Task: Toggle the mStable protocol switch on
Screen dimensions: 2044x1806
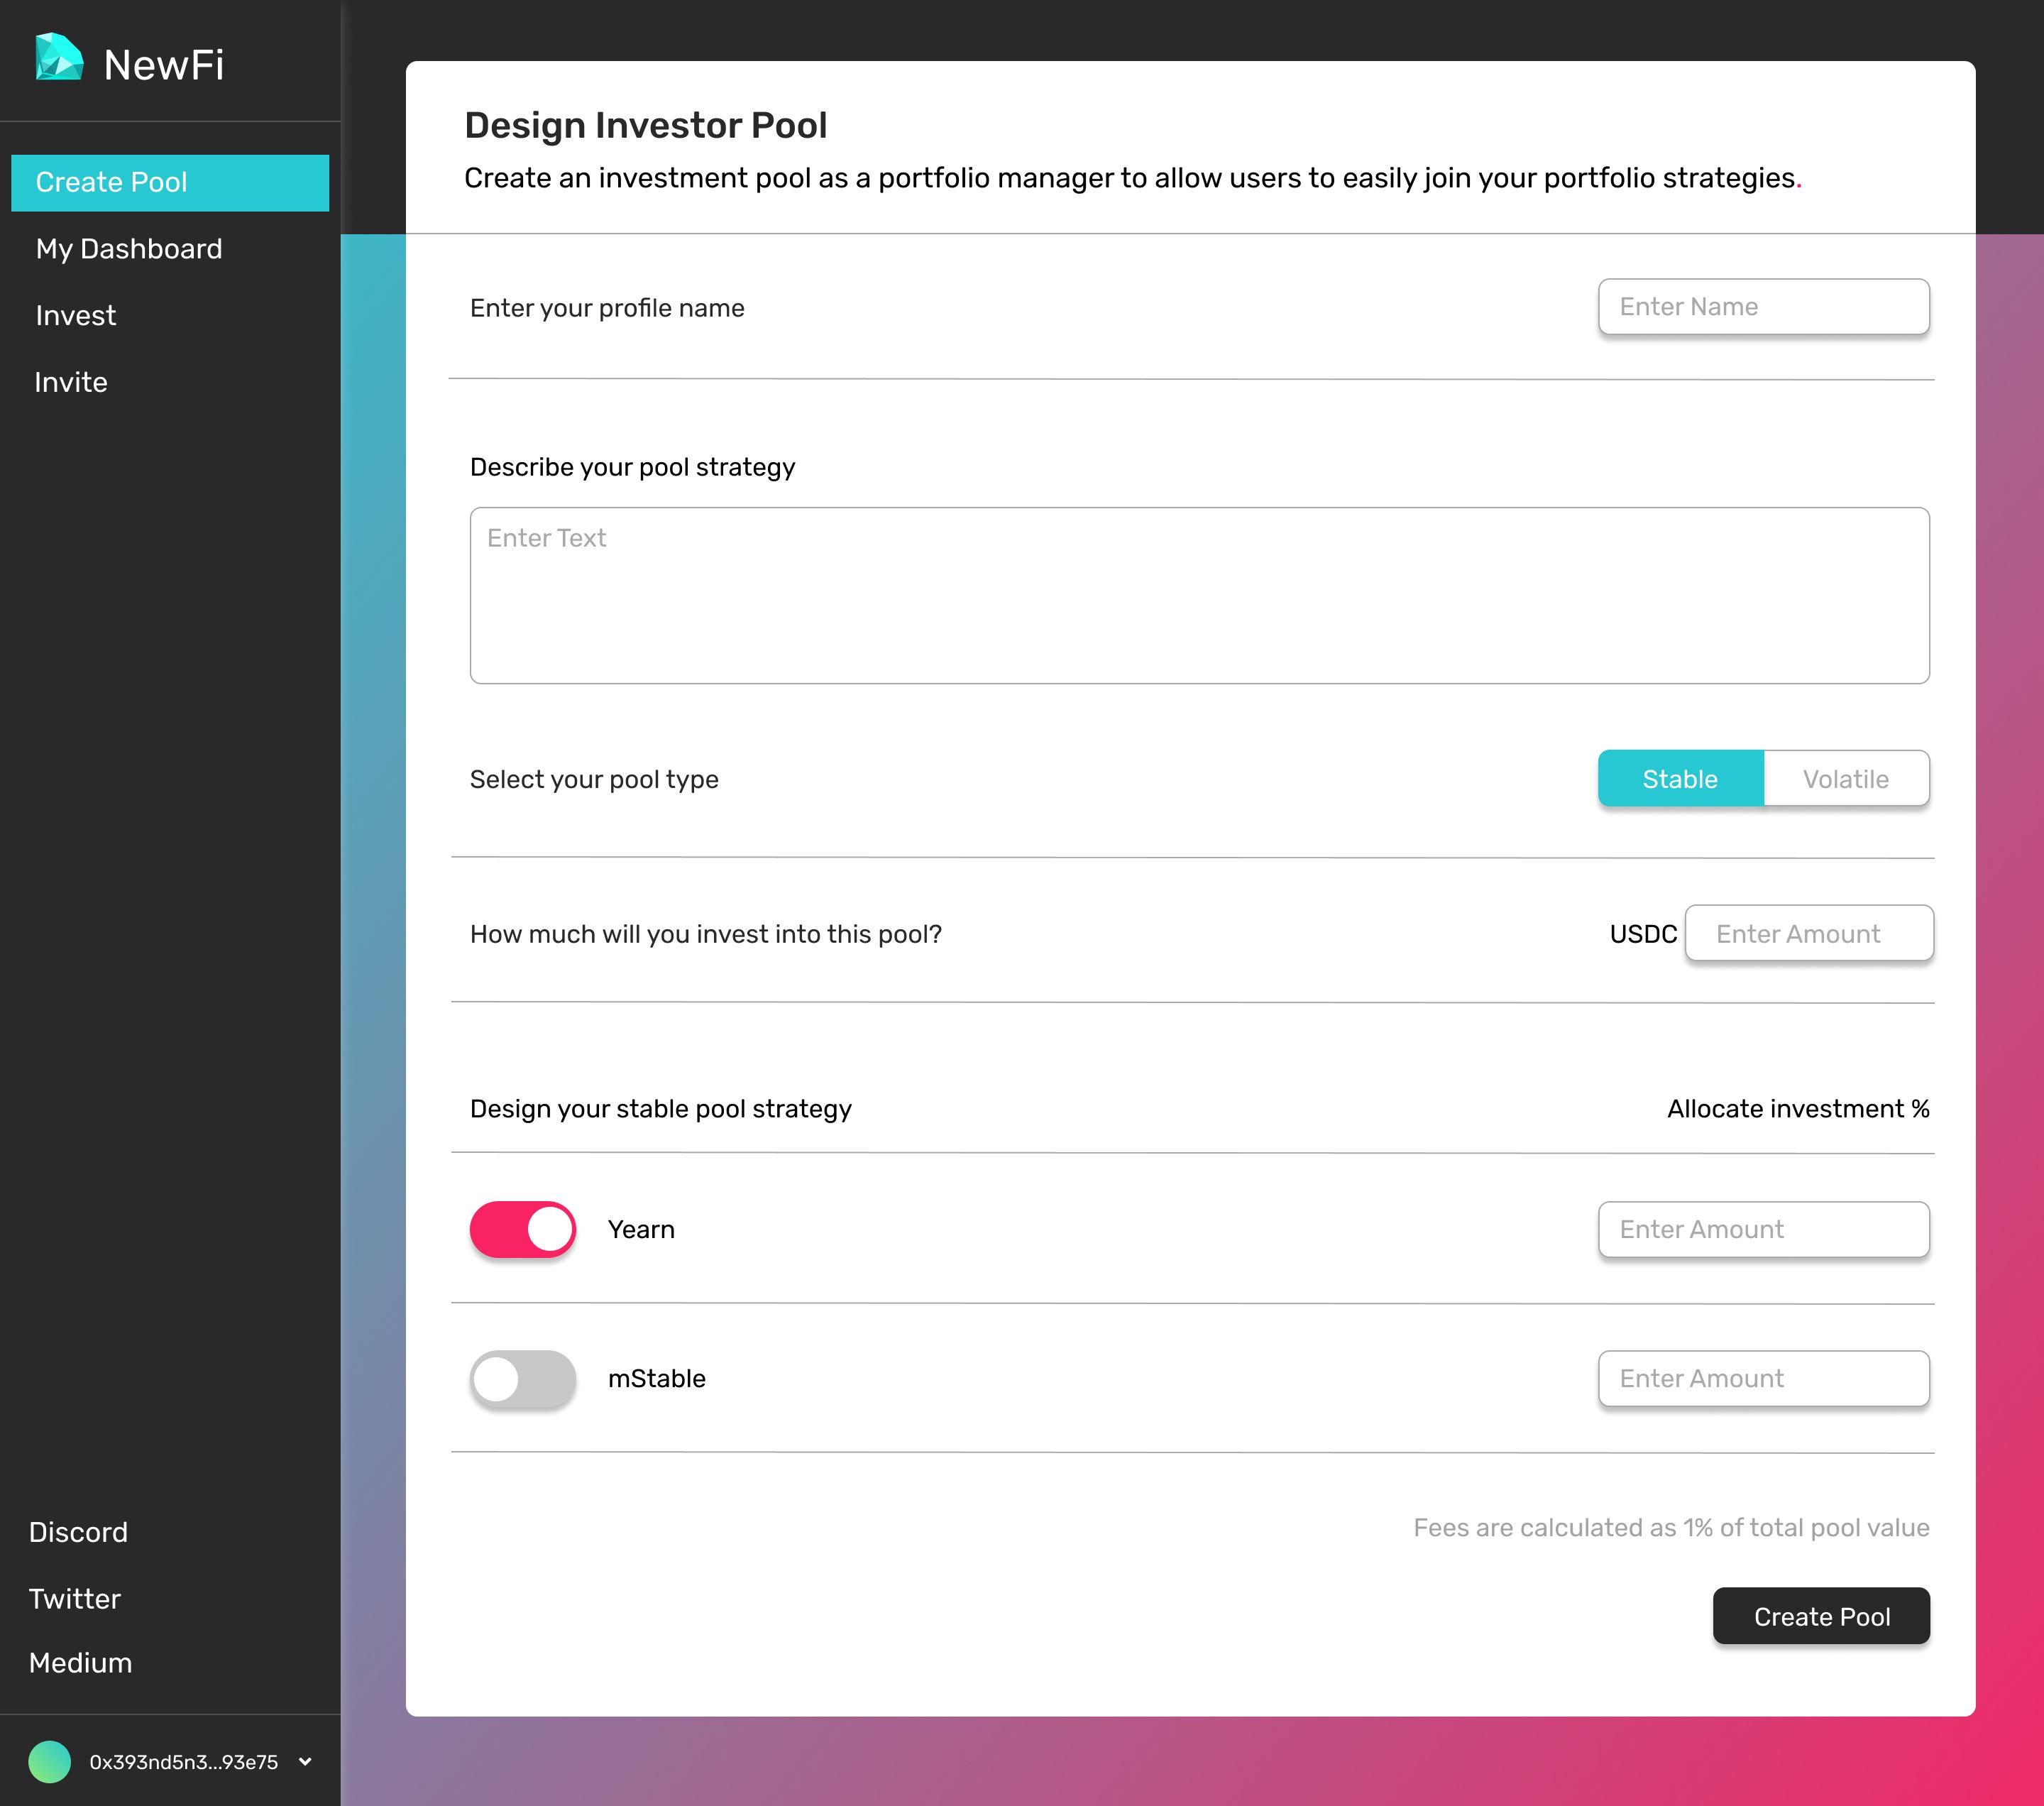Action: pos(523,1379)
